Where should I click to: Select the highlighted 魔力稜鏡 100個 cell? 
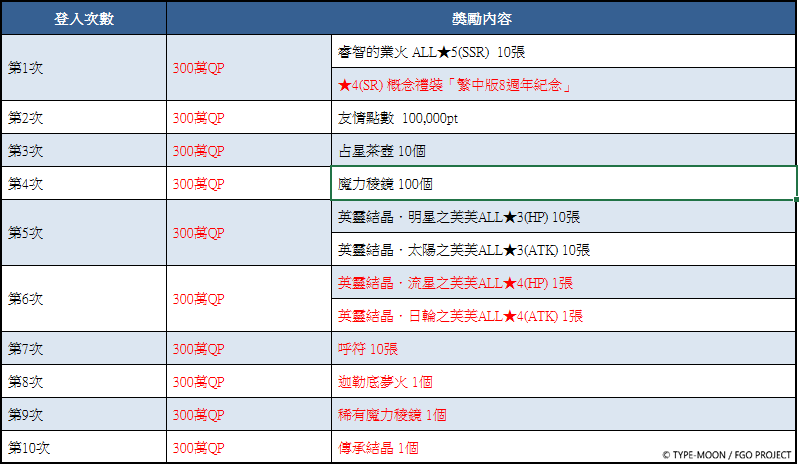pos(563,184)
